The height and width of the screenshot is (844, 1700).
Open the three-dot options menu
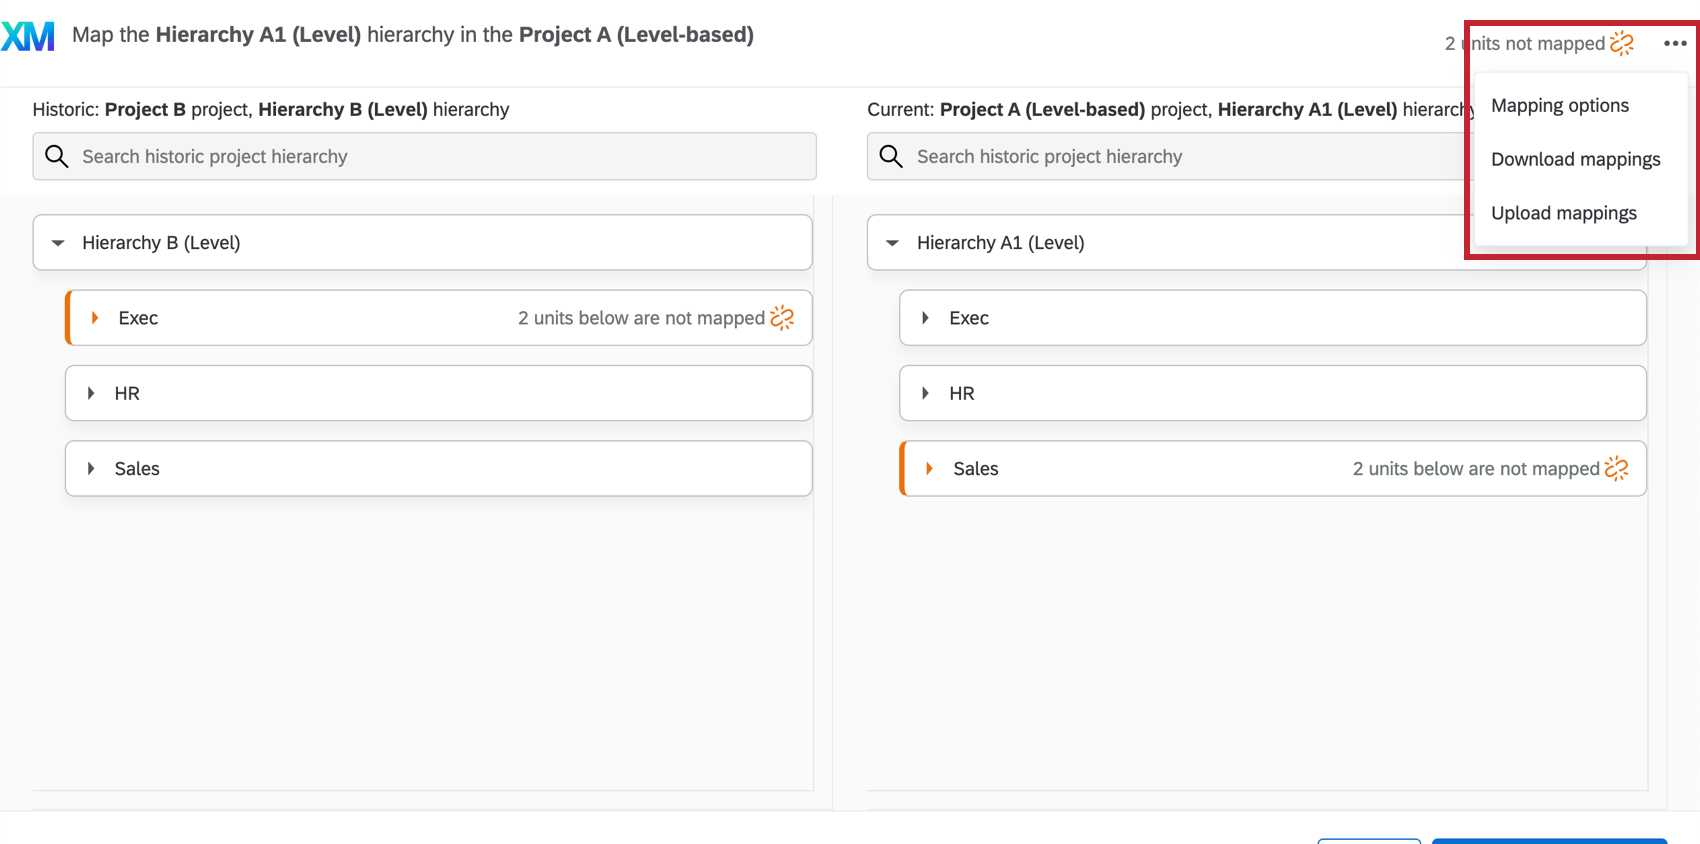pos(1676,43)
